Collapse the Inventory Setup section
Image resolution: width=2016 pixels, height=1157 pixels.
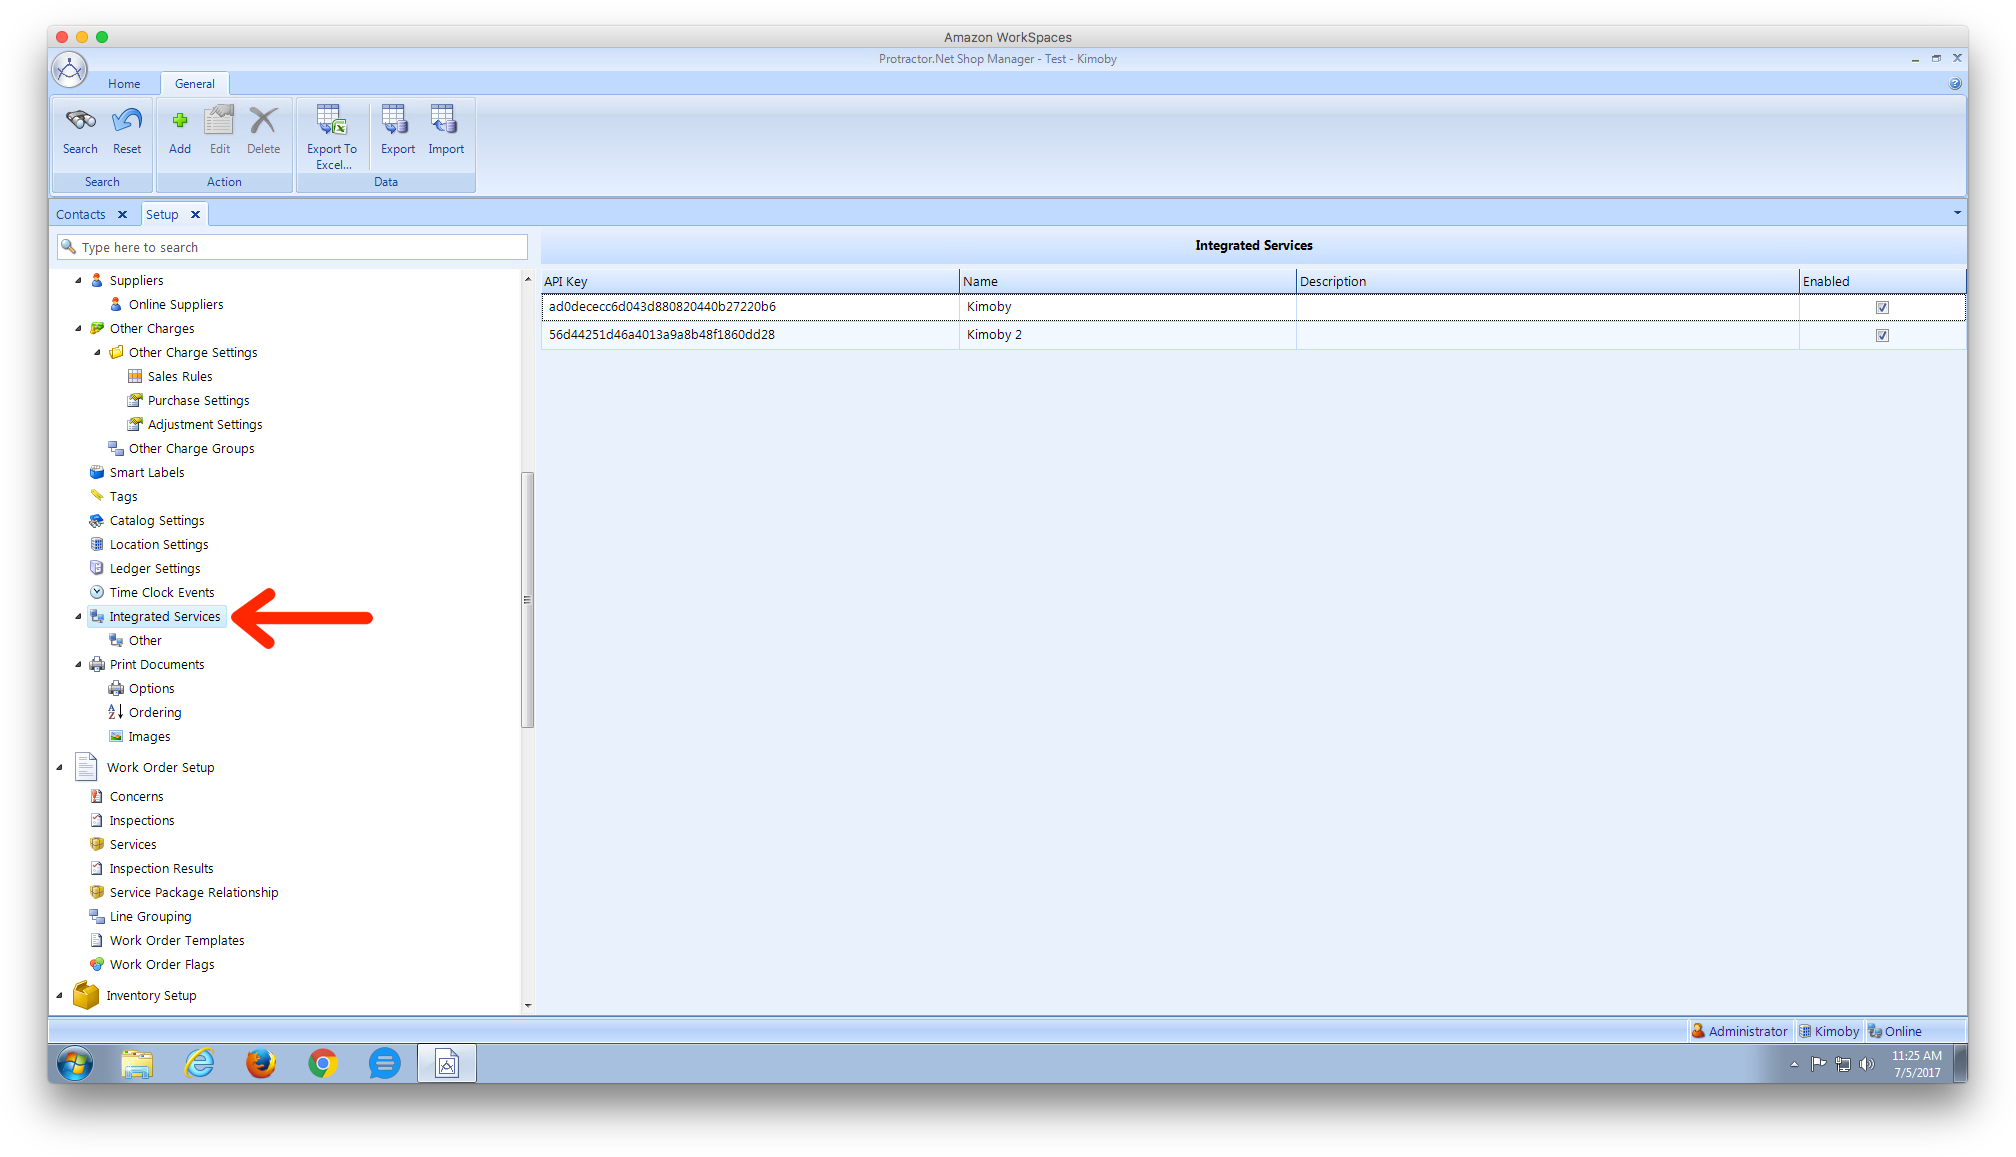pos(60,996)
